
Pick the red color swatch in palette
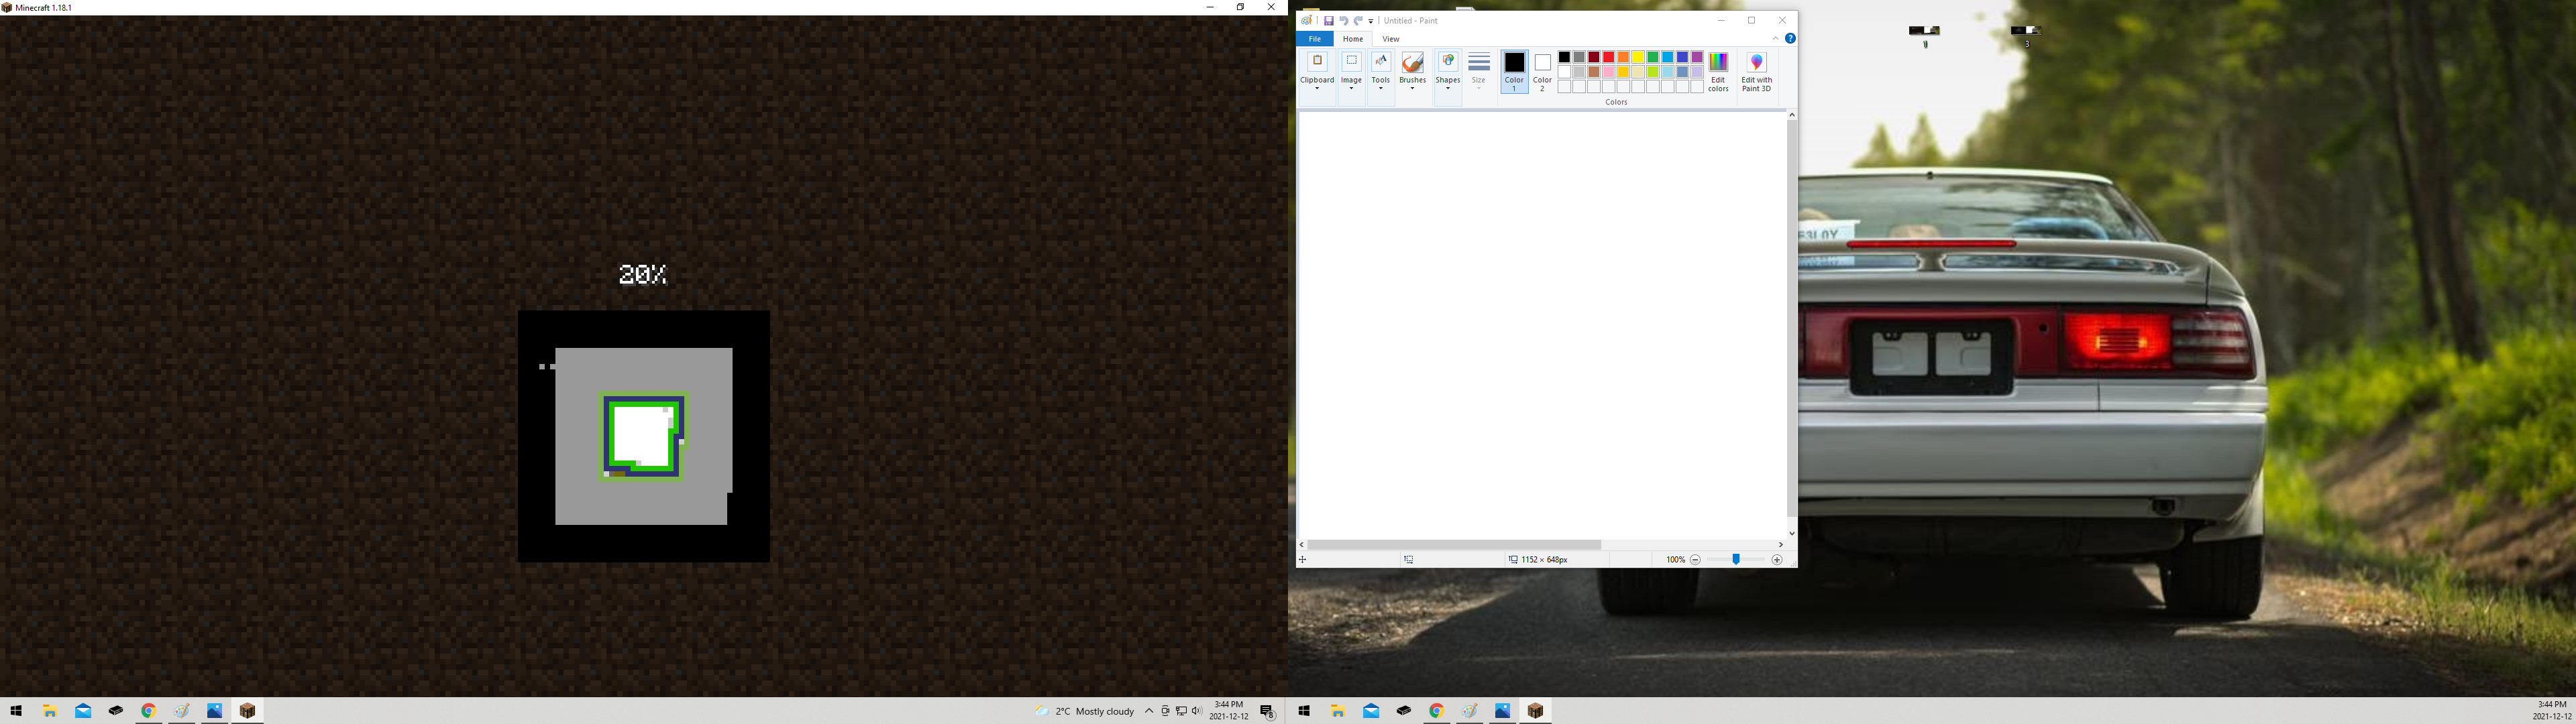(x=1608, y=57)
